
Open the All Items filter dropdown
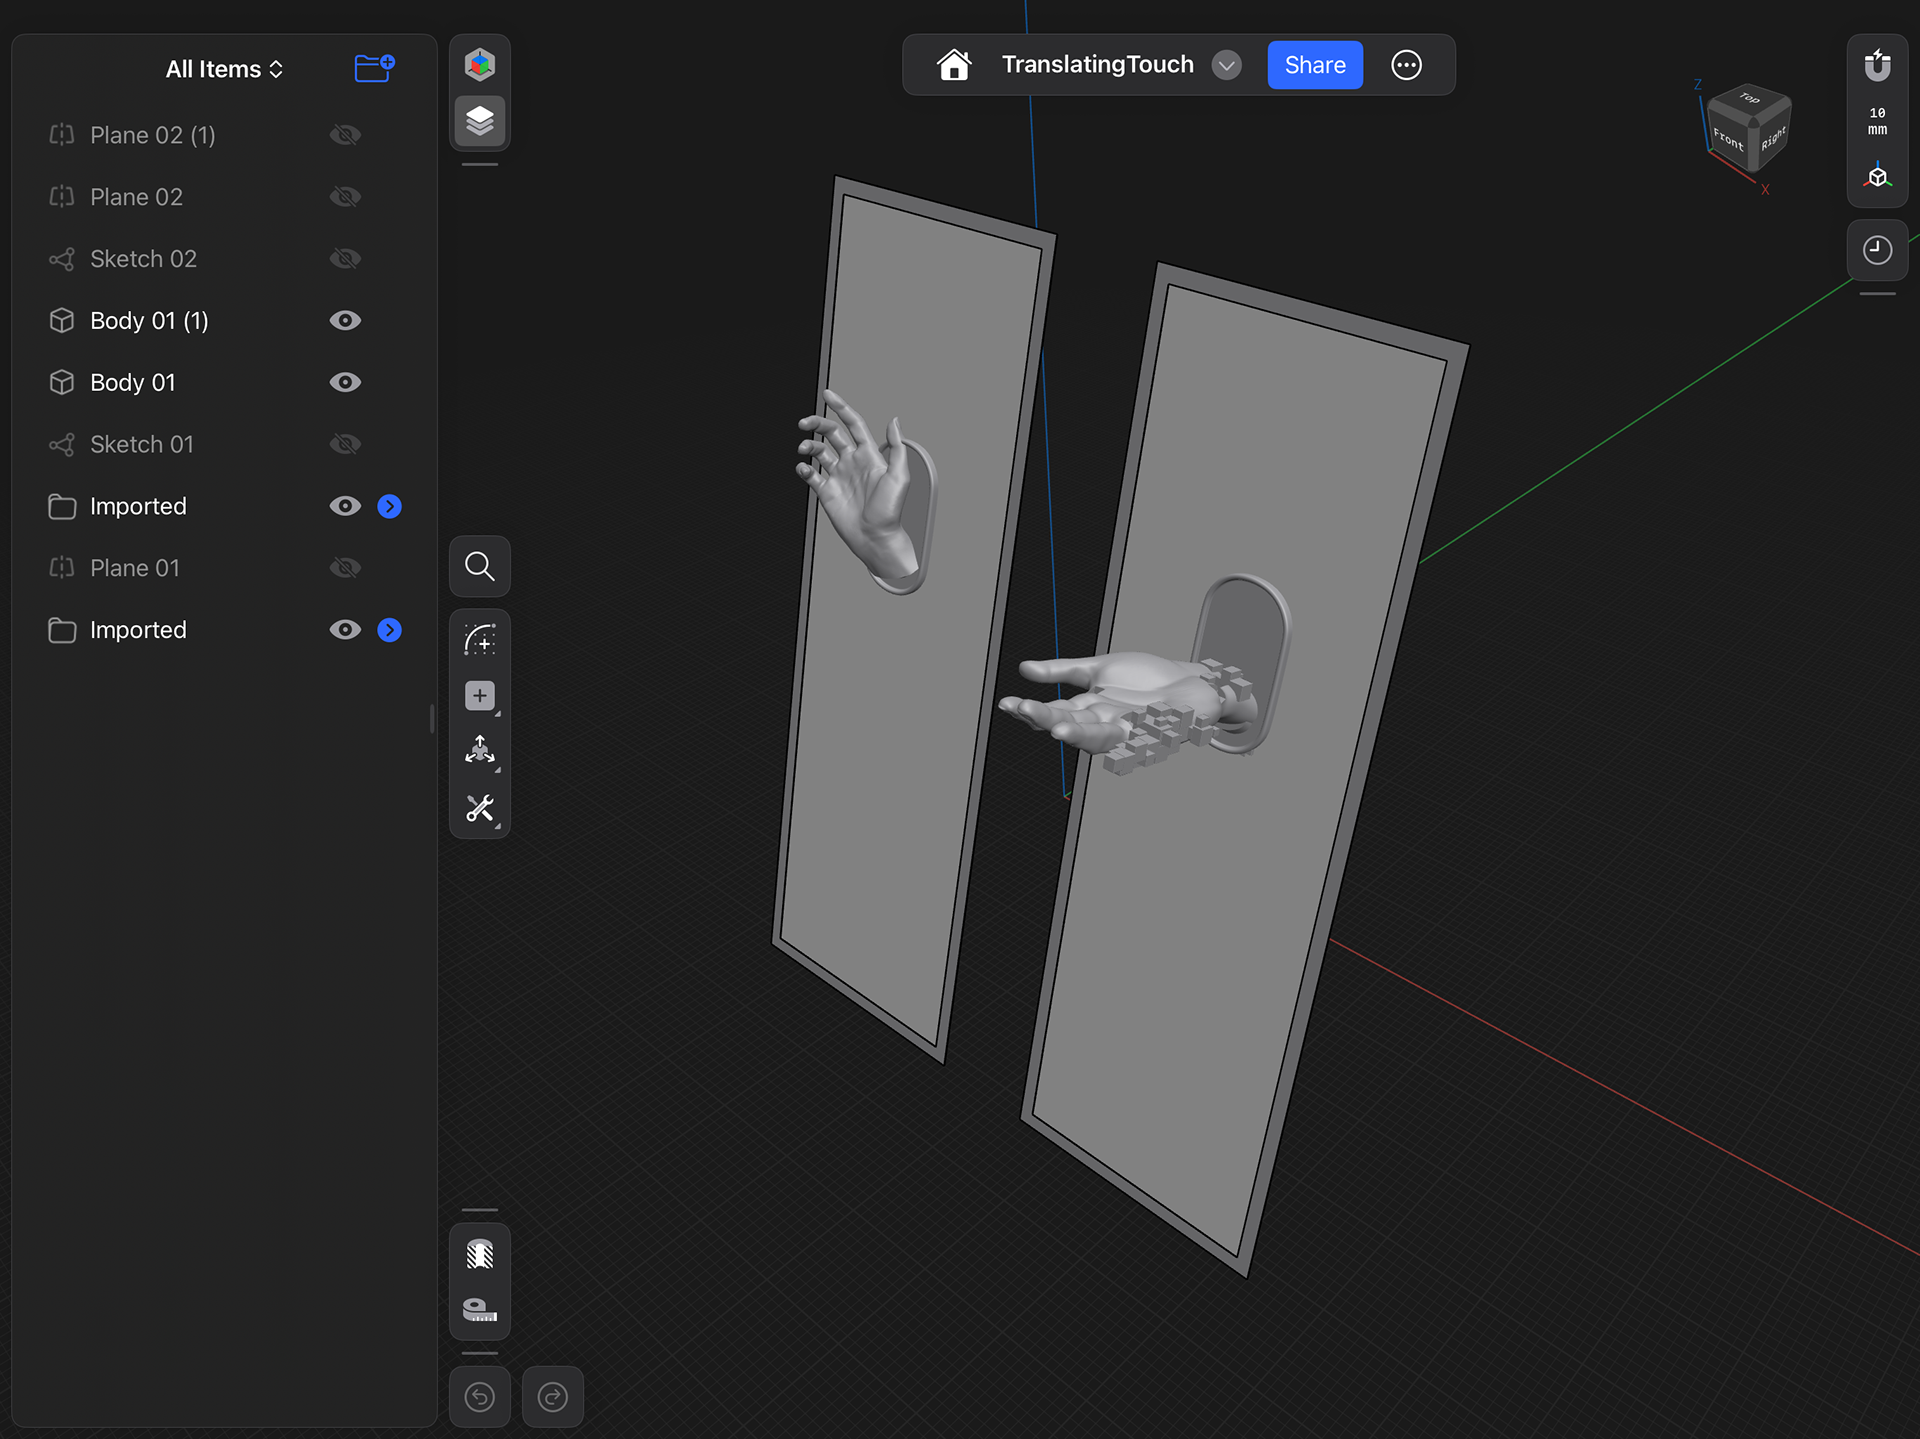pyautogui.click(x=224, y=69)
